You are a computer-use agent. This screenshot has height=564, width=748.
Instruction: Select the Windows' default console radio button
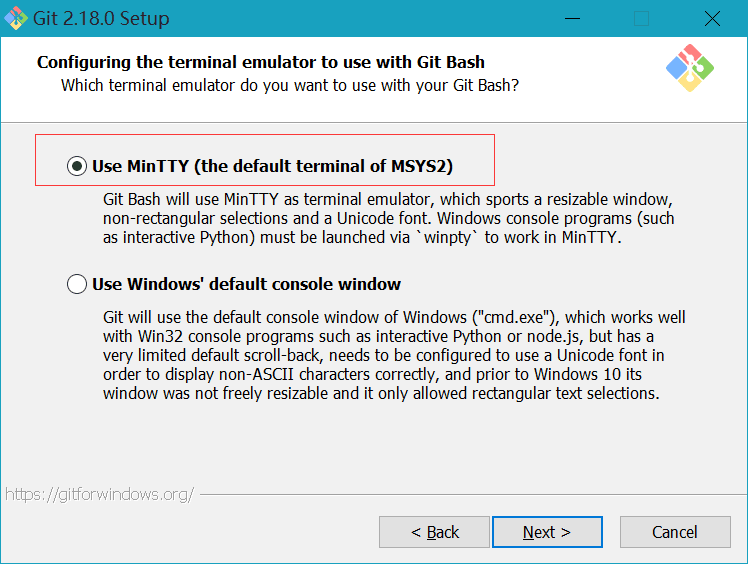coord(77,285)
